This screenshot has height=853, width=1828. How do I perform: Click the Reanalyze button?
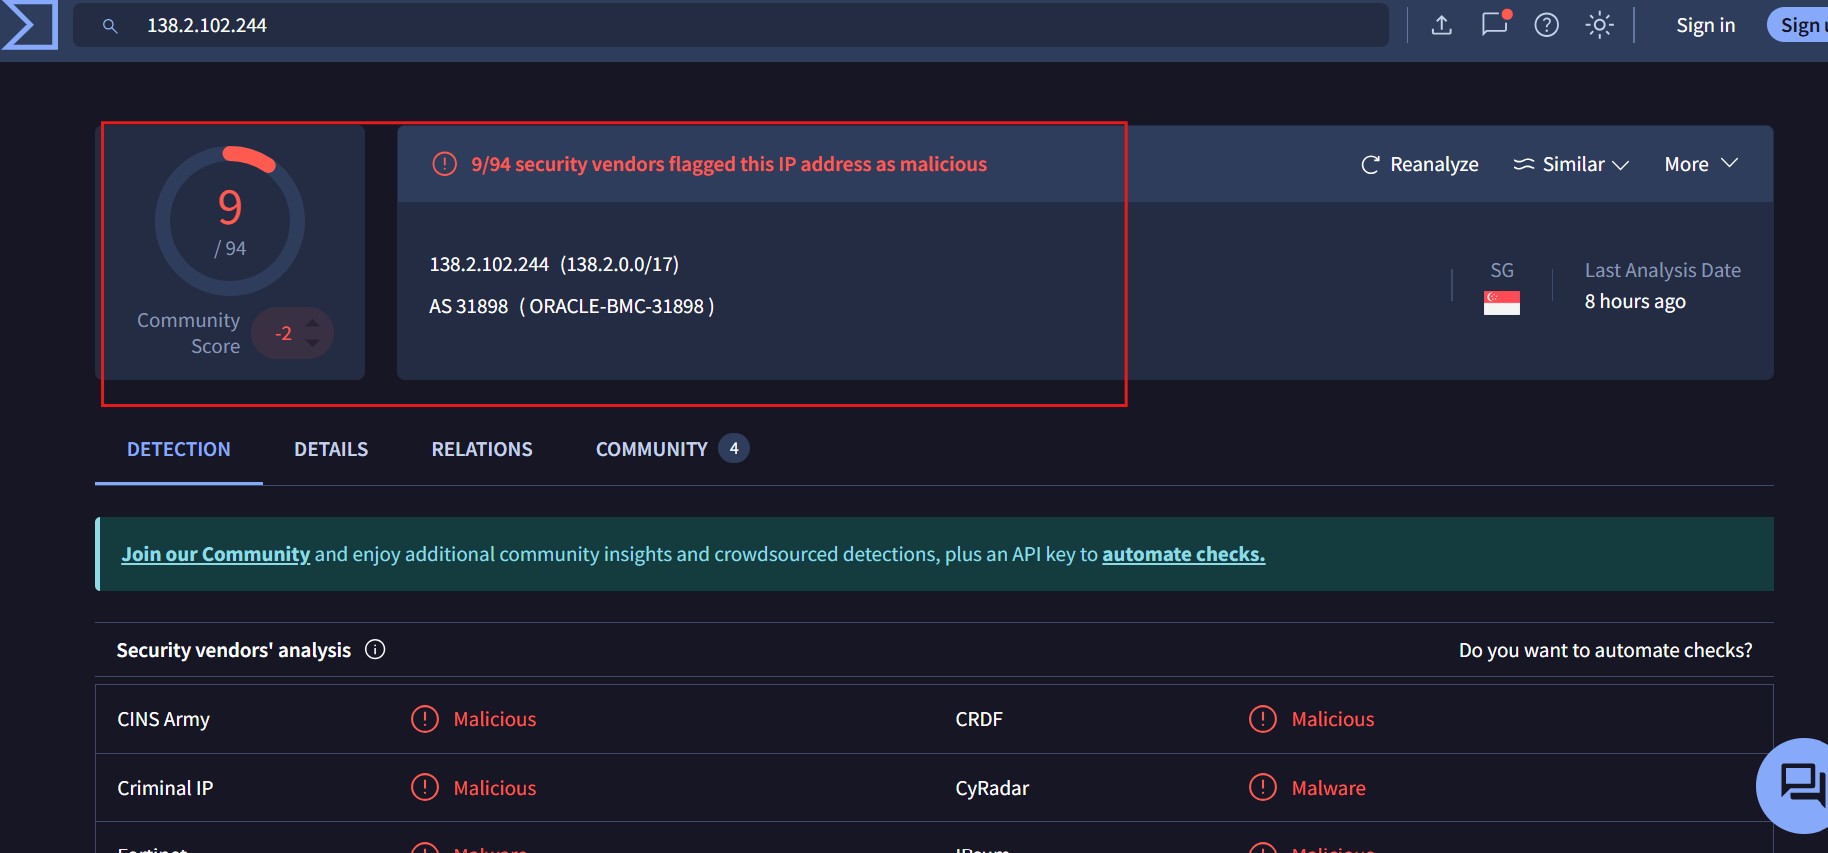tap(1419, 165)
